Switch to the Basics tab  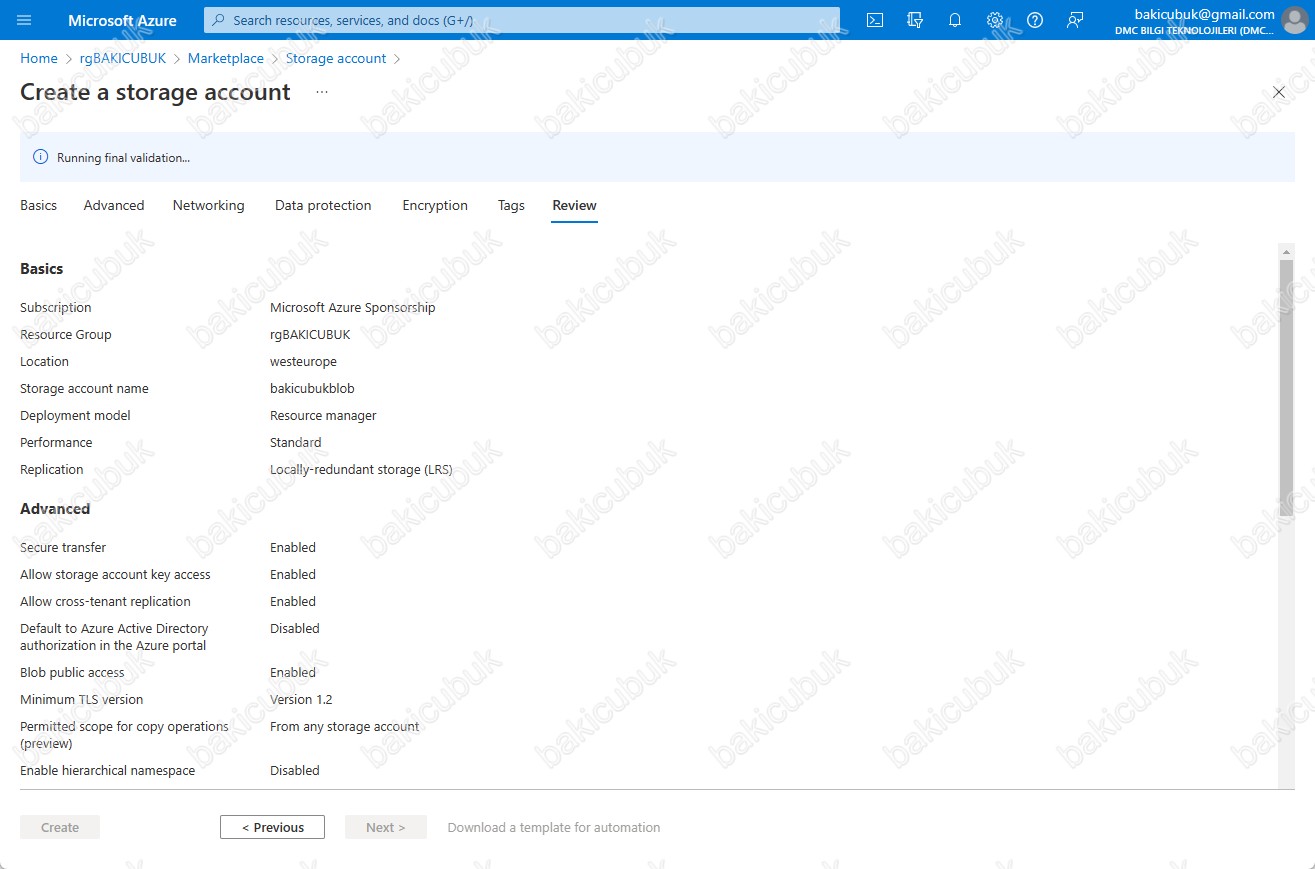pyautogui.click(x=39, y=205)
